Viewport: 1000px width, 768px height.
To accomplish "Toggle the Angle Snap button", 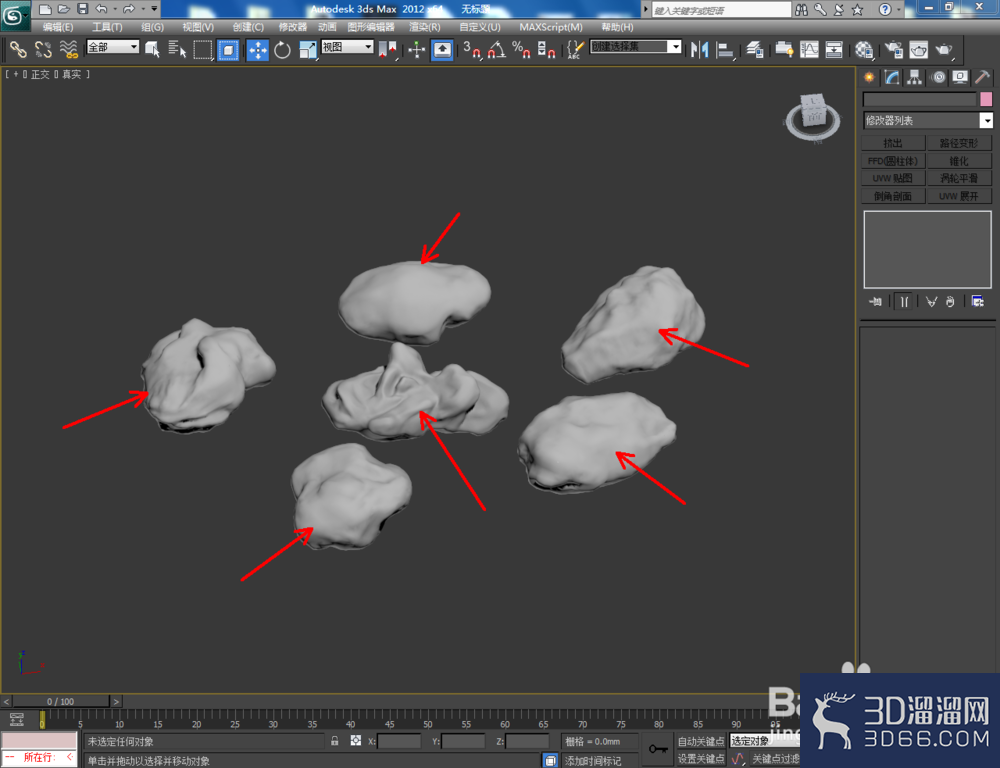I will (497, 50).
